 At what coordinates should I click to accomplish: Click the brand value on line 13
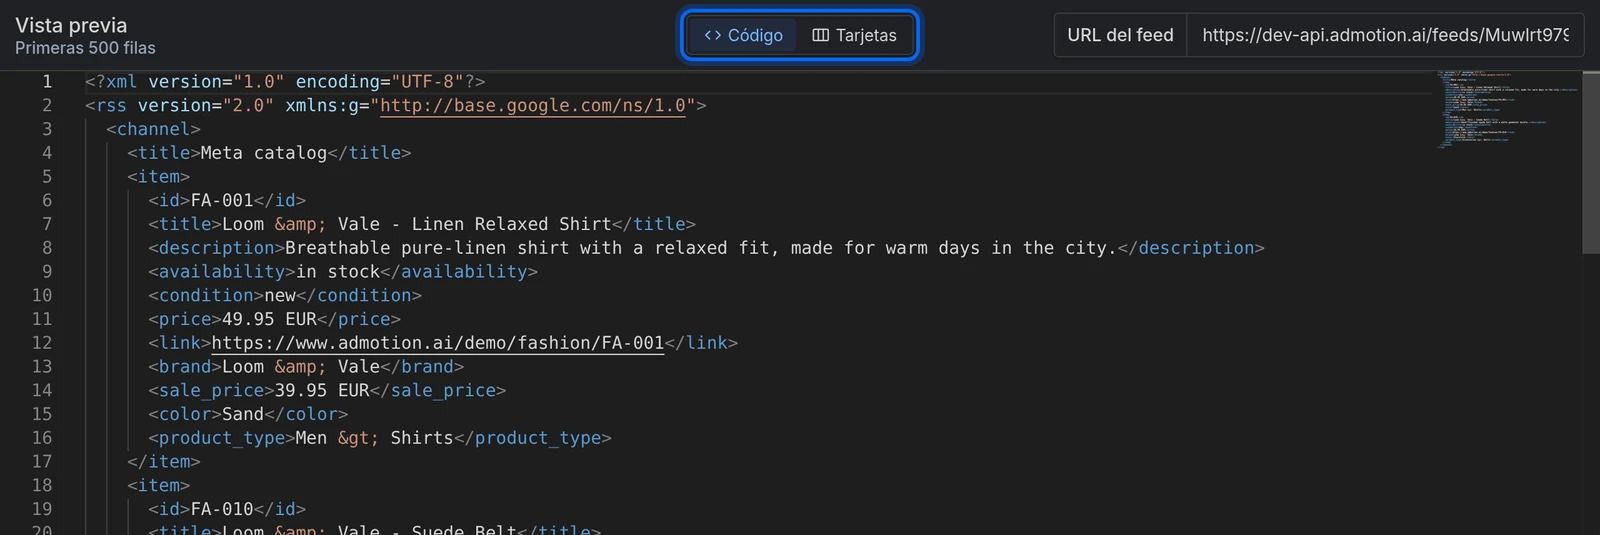(301, 367)
